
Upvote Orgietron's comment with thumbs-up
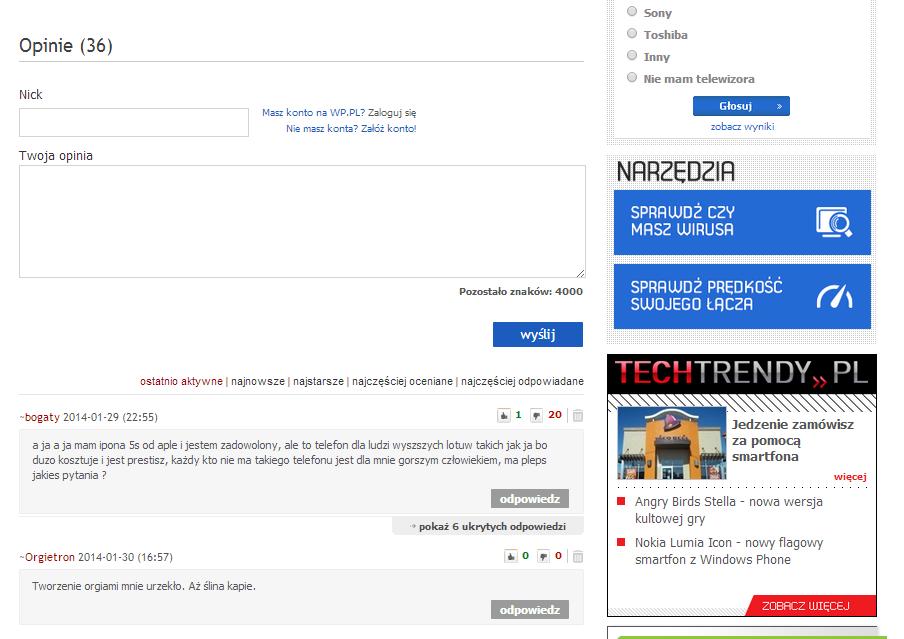point(510,557)
